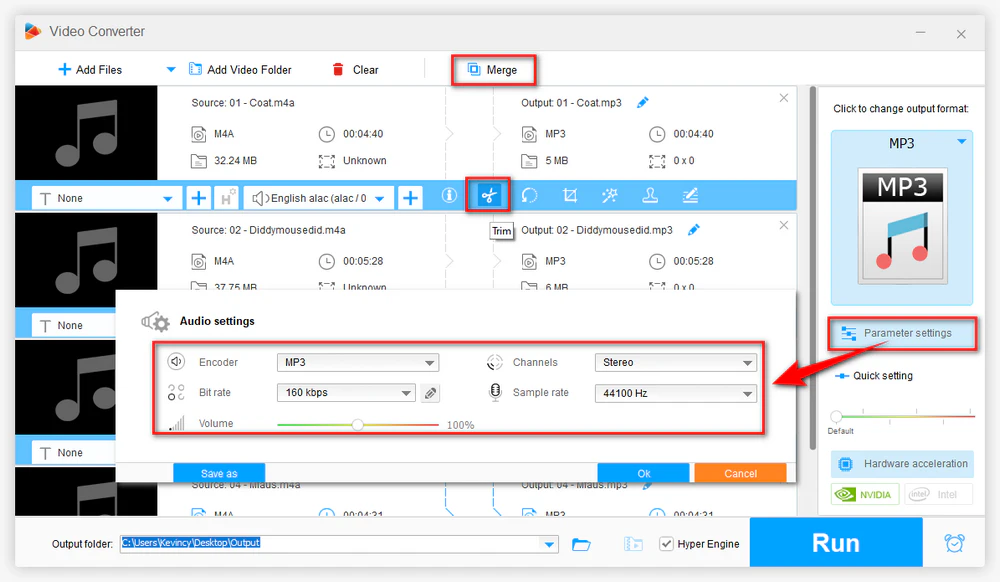The height and width of the screenshot is (582, 1000).
Task: Open the alarm clock scheduler icon
Action: click(955, 543)
